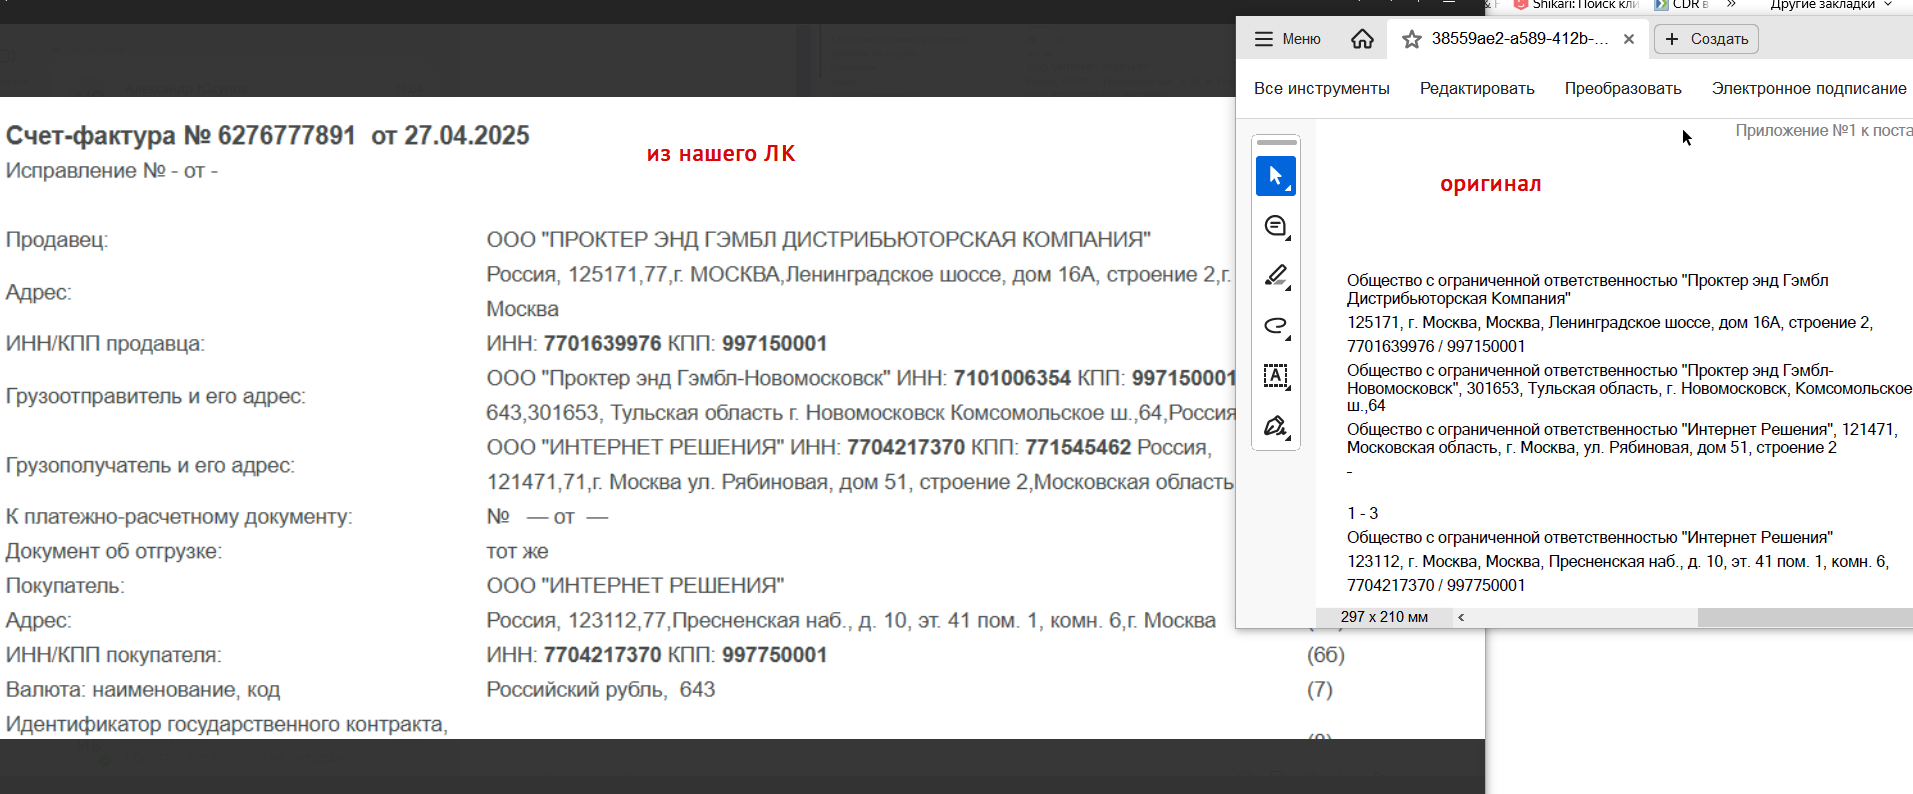
Task: Click the К платежно-расчетному документу: label
Action: 179,517
